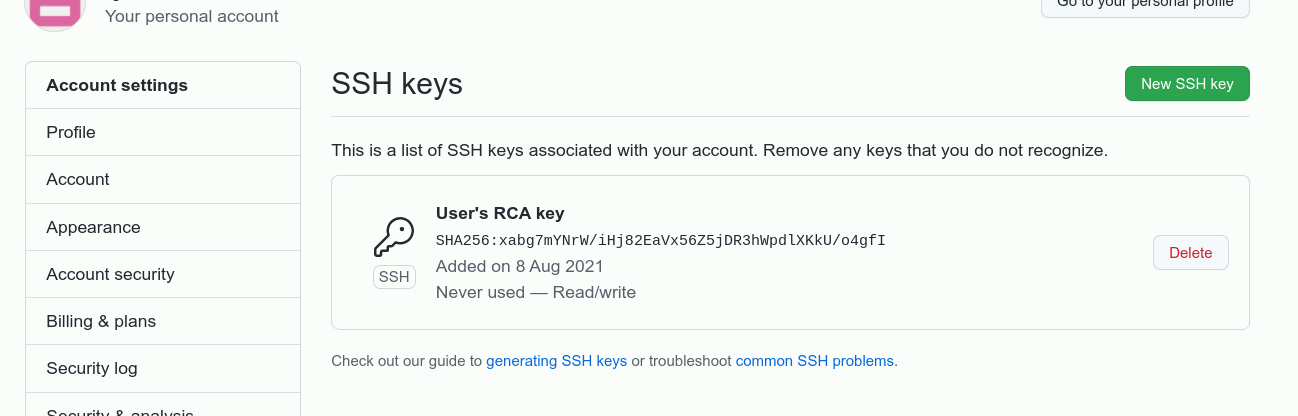Add a New SSH key
The image size is (1298, 416).
(x=1187, y=84)
